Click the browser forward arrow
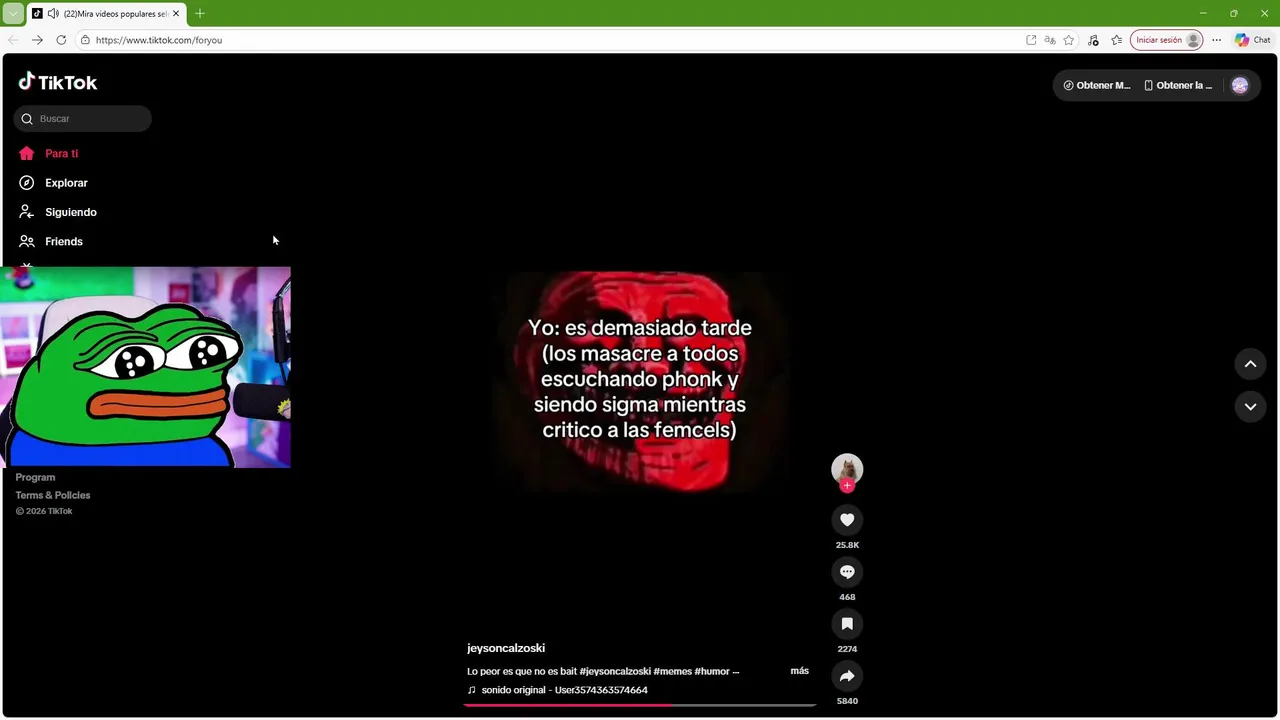Screen dimensions: 1280x720 [x=37, y=40]
